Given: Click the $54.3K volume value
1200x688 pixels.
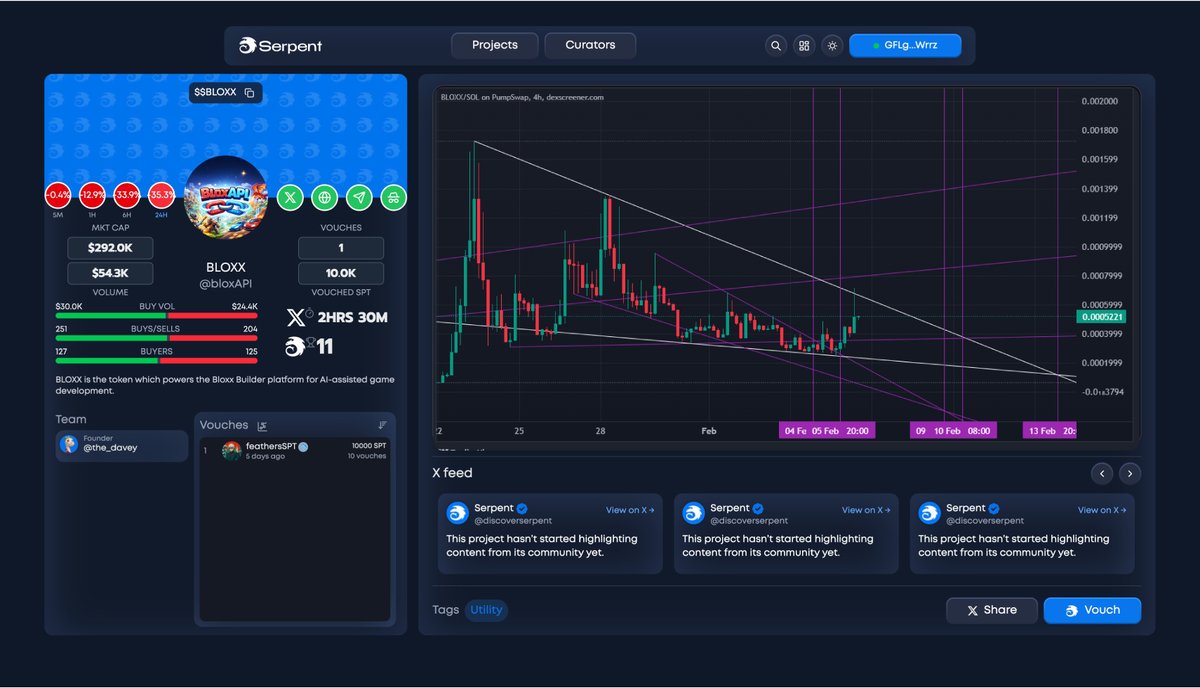Looking at the screenshot, I should [x=110, y=273].
